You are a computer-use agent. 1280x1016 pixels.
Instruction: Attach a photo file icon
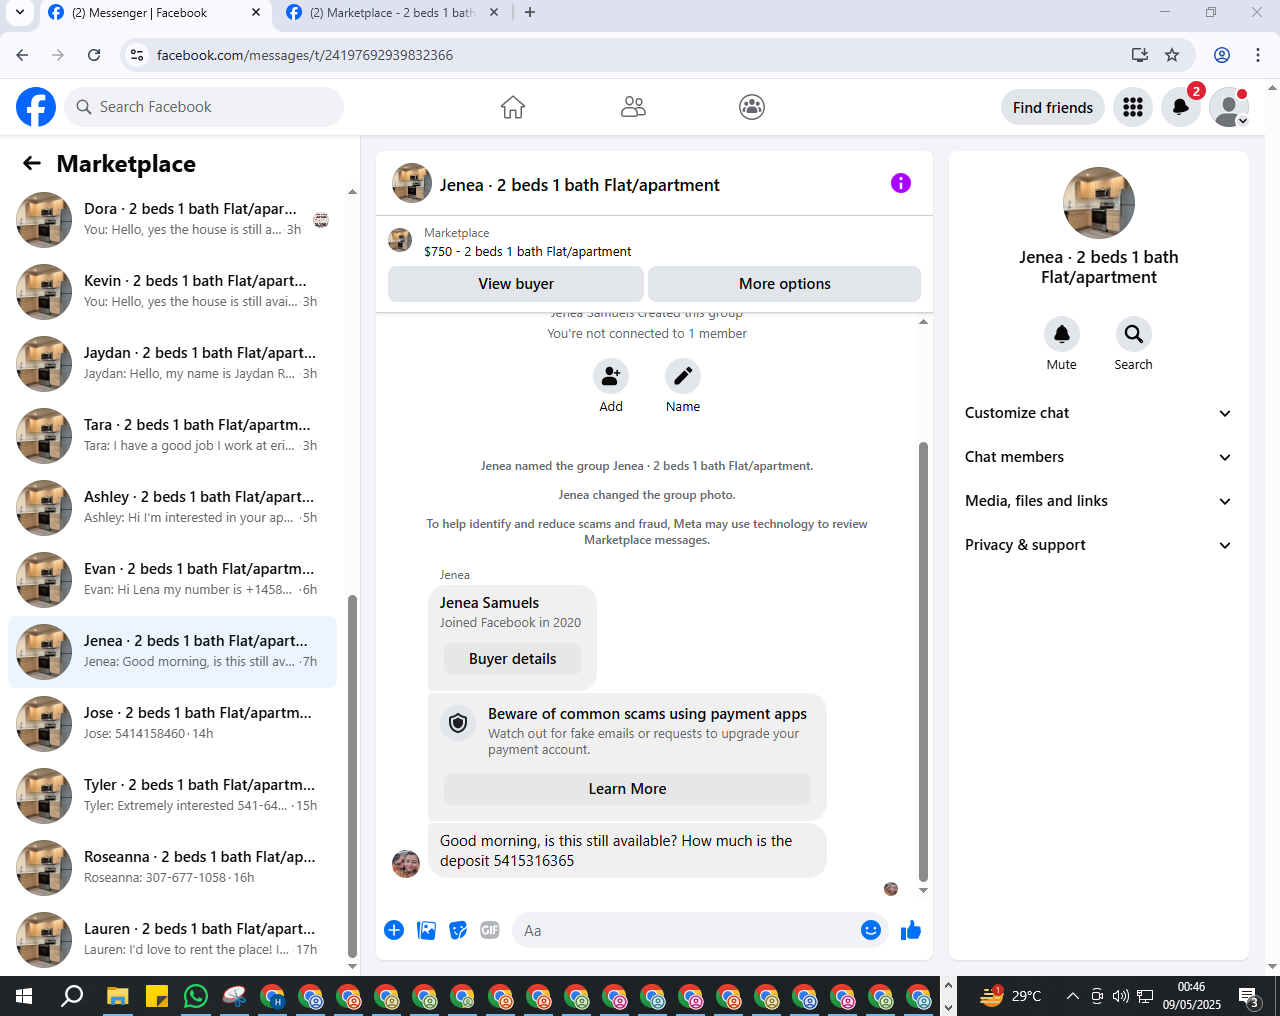point(427,931)
